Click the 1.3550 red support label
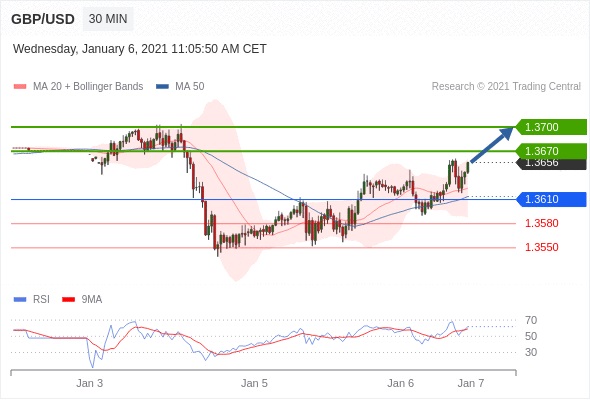This screenshot has height=400, width=590. (x=541, y=248)
